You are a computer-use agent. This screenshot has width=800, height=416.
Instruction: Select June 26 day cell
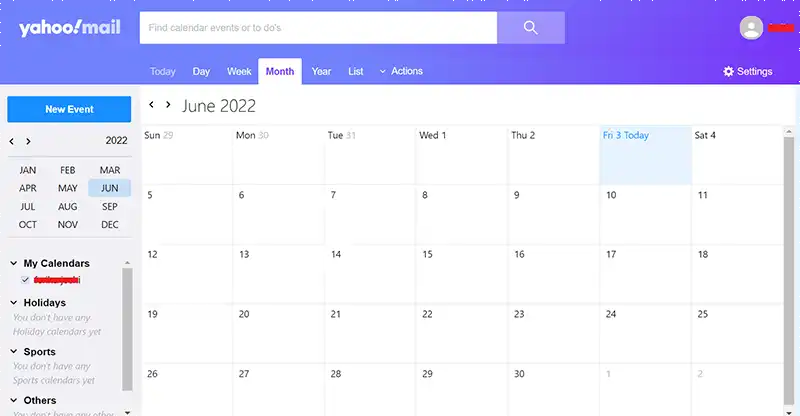[x=187, y=390]
